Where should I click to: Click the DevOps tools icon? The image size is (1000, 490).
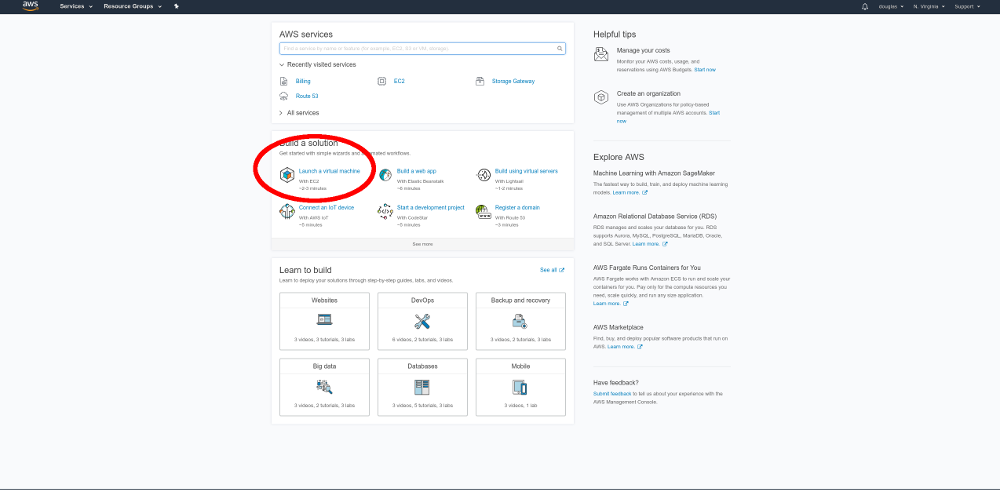point(422,321)
